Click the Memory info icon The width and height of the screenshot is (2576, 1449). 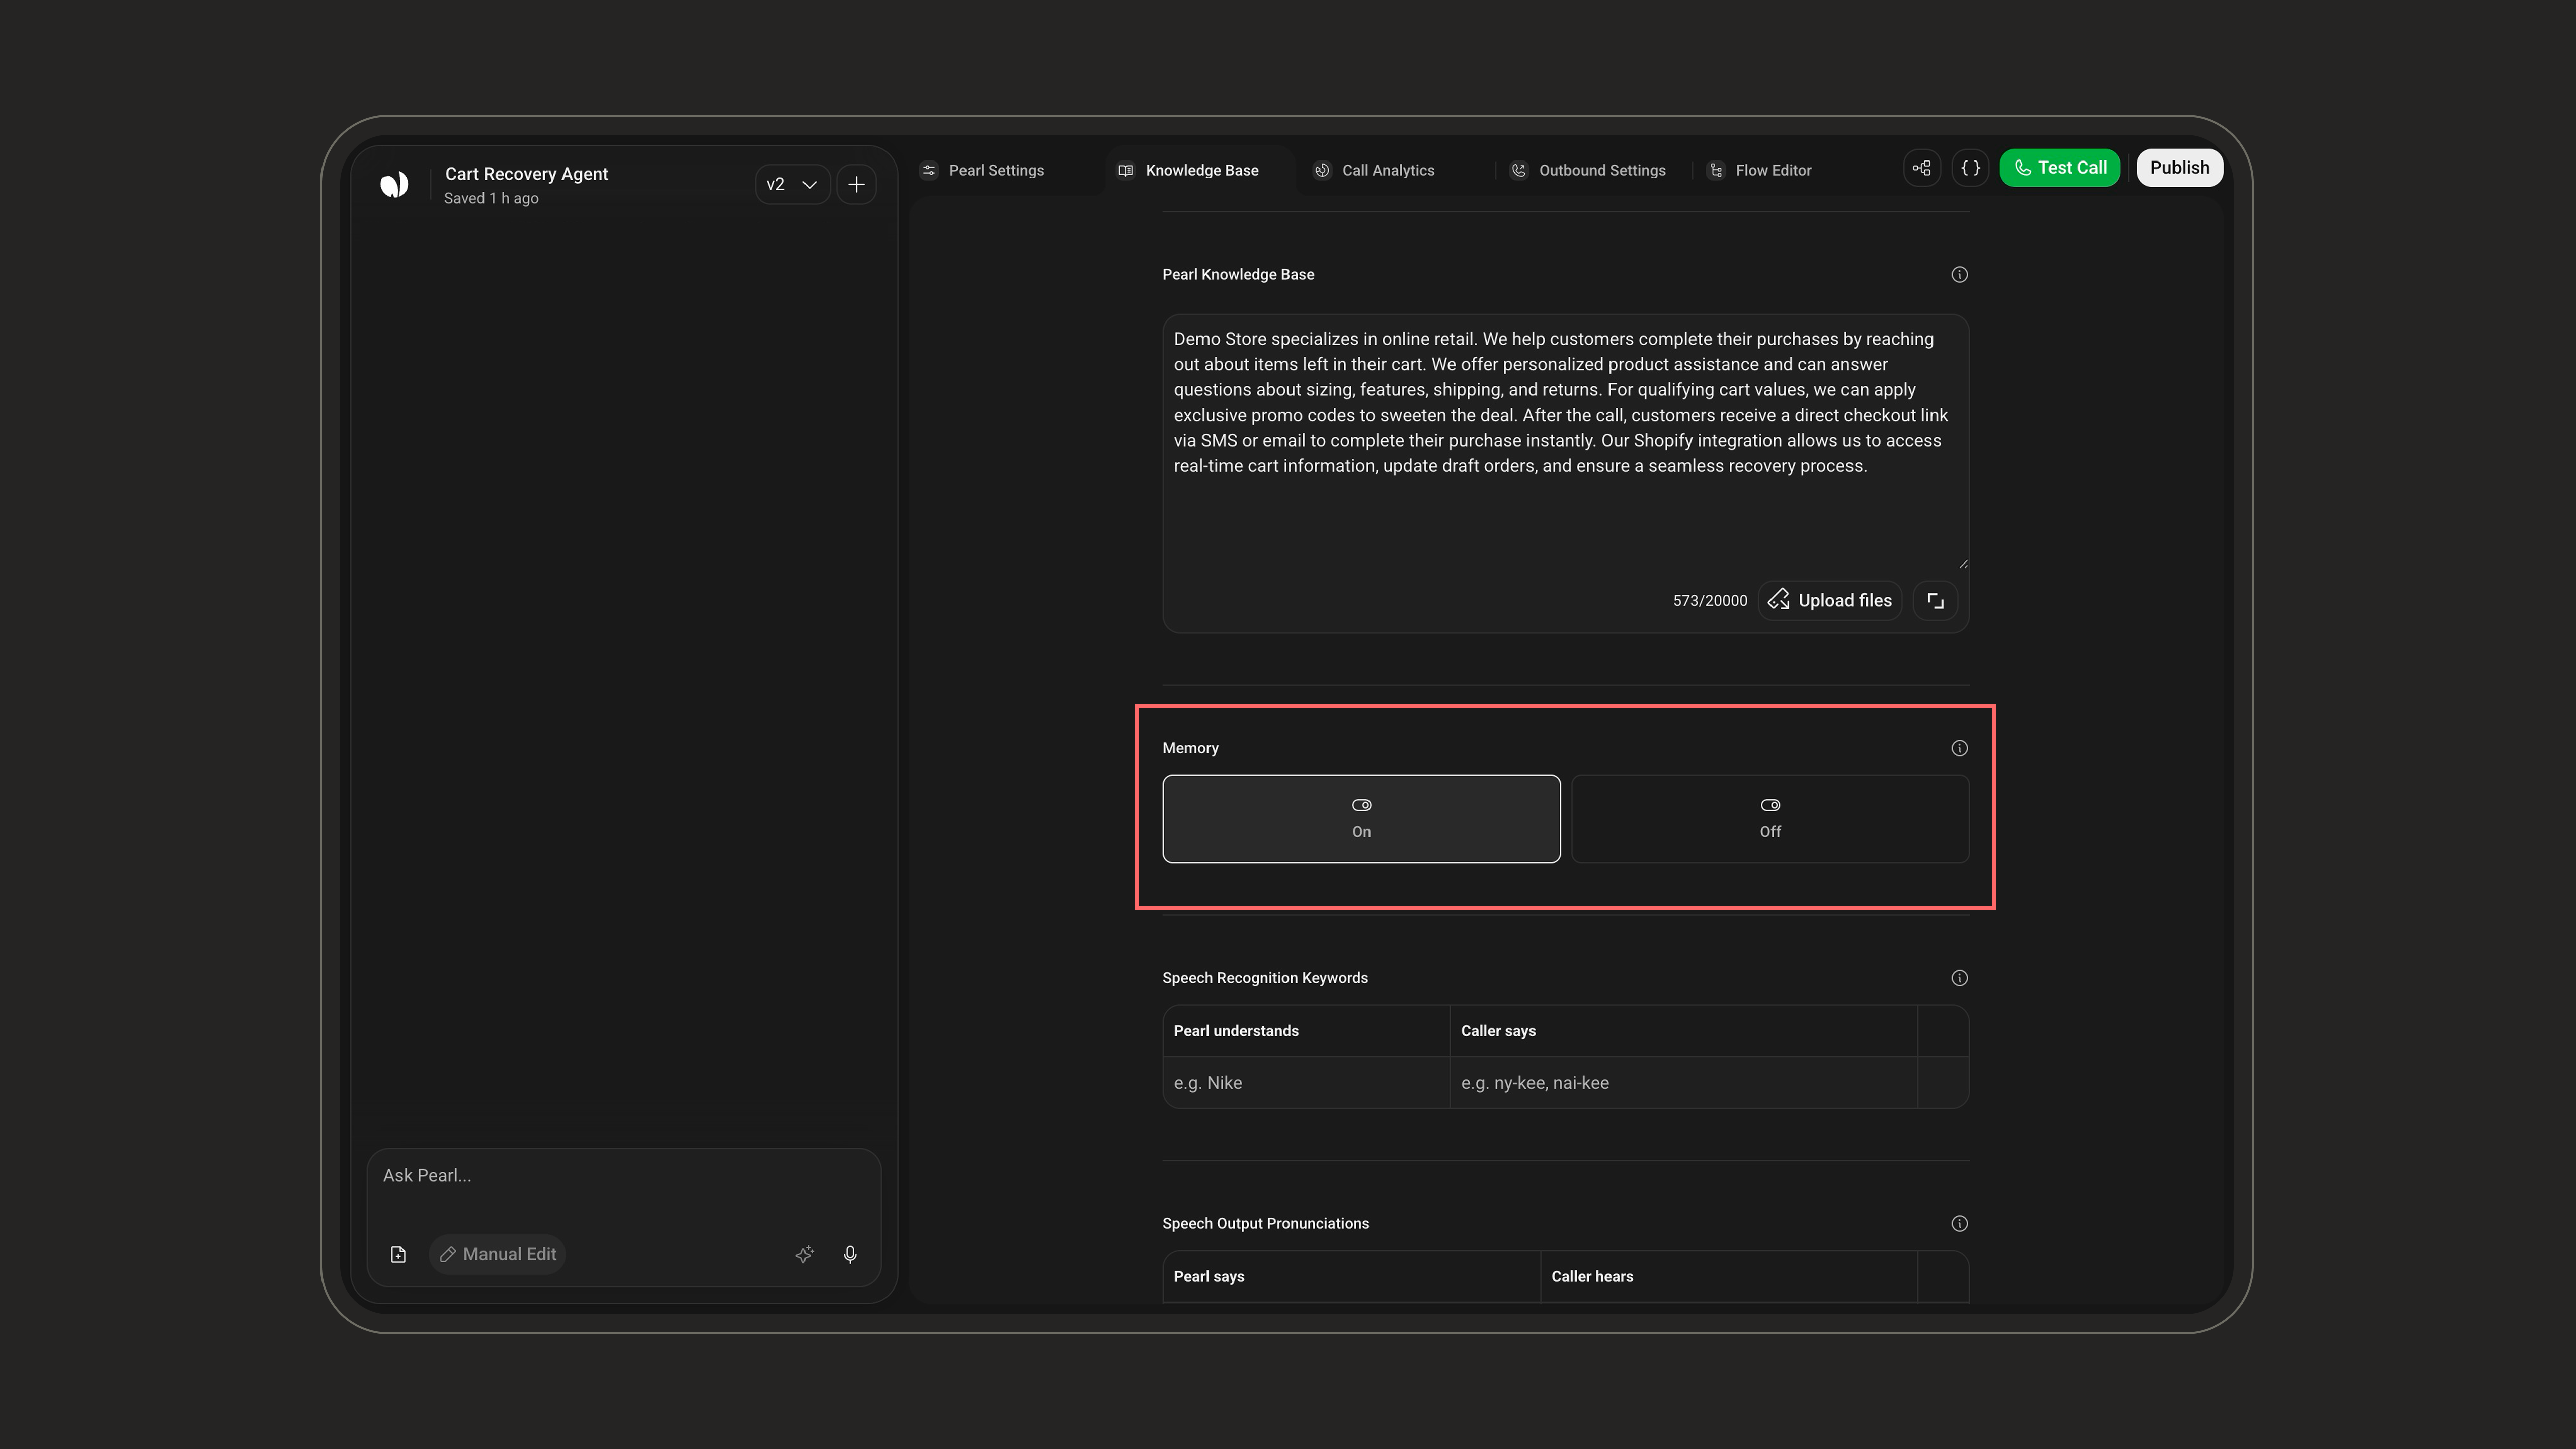(1959, 748)
